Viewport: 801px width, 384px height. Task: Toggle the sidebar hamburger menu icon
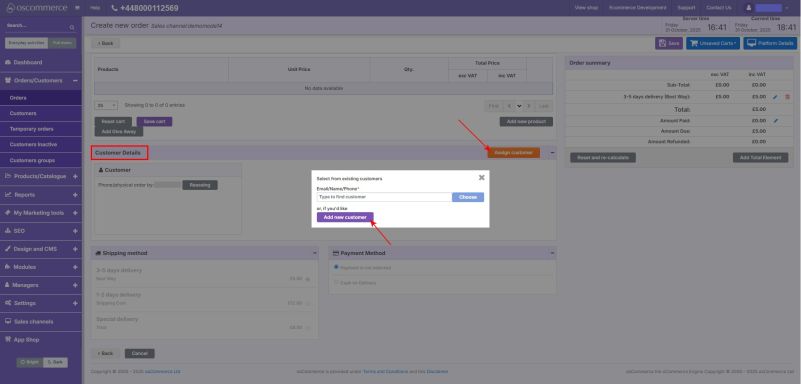(77, 8)
